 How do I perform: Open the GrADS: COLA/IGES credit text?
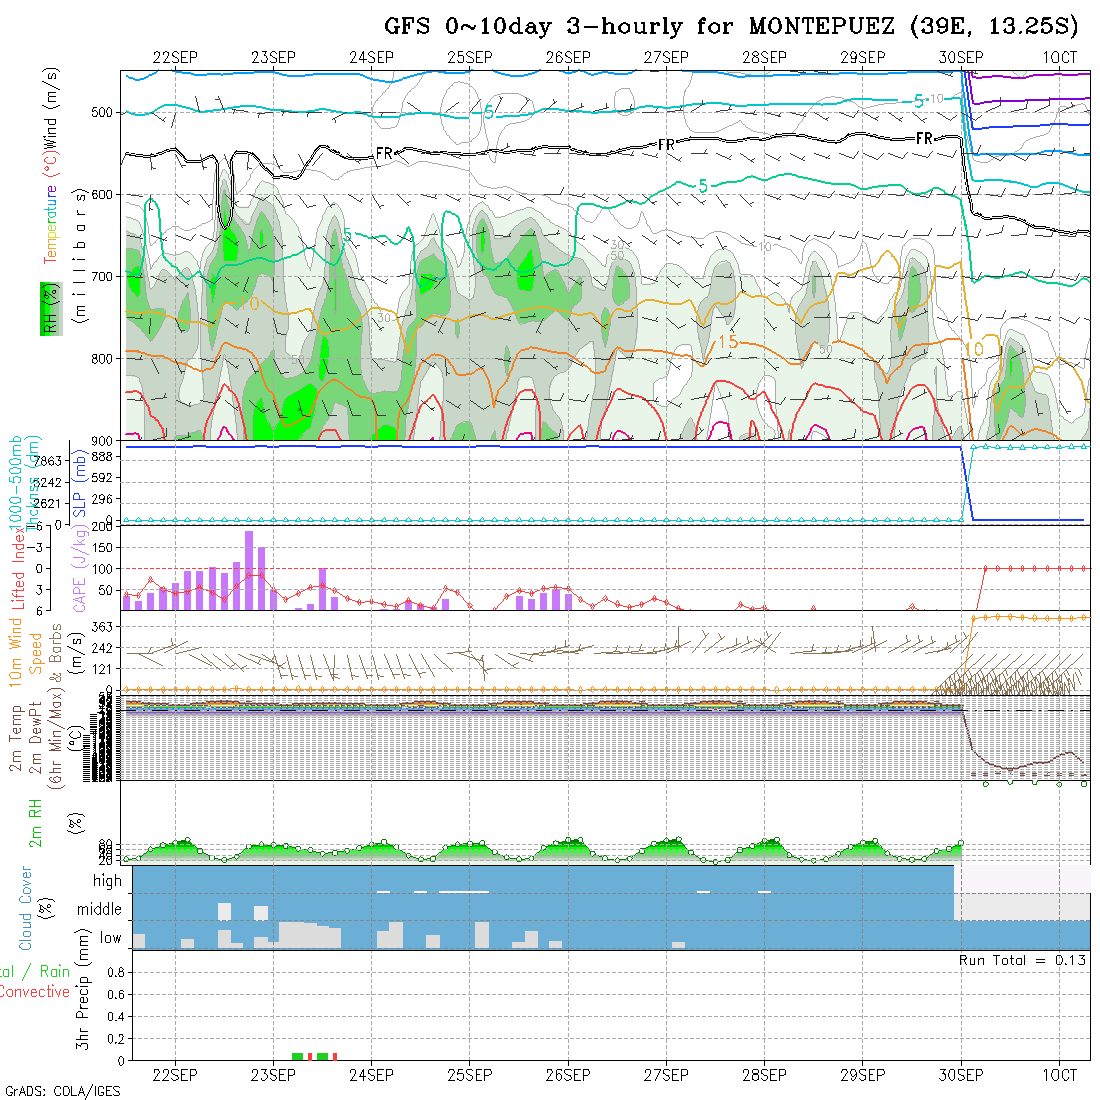tap(62, 1091)
